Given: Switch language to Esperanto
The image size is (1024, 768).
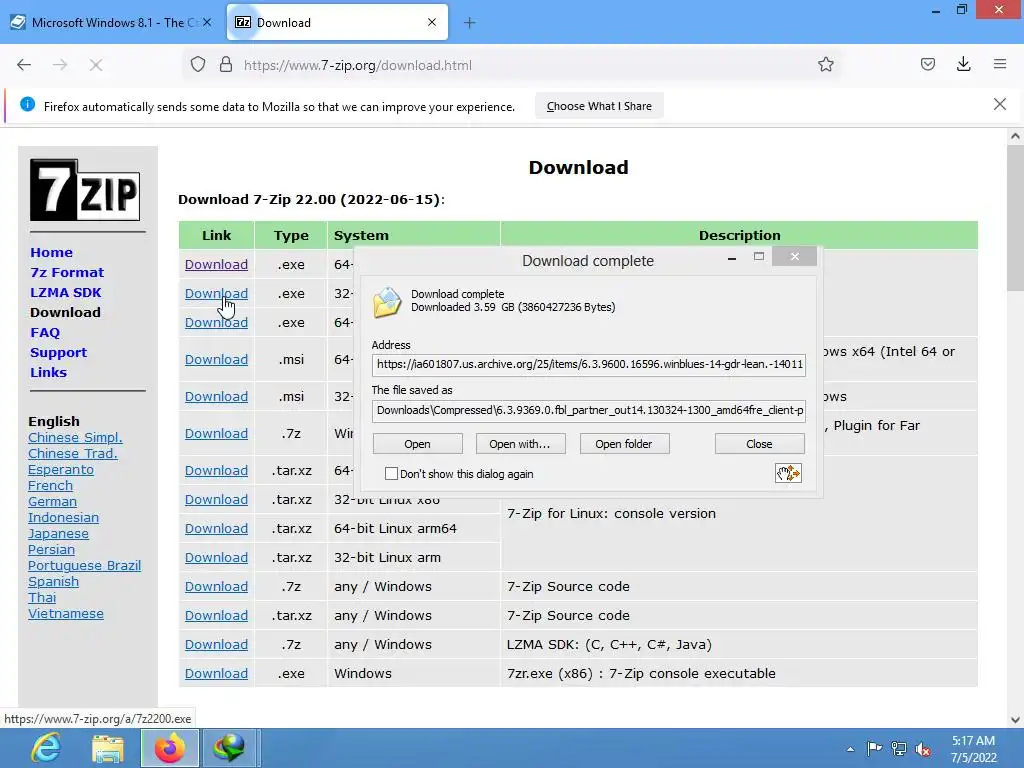Looking at the screenshot, I should pyautogui.click(x=61, y=470).
